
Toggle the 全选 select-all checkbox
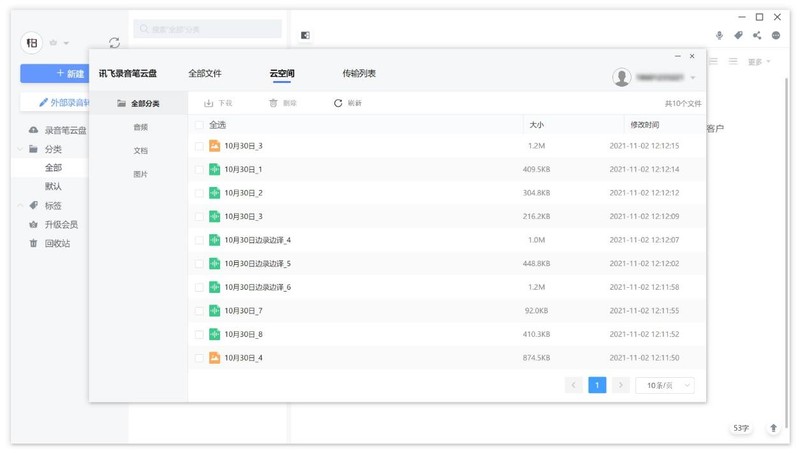pos(199,125)
